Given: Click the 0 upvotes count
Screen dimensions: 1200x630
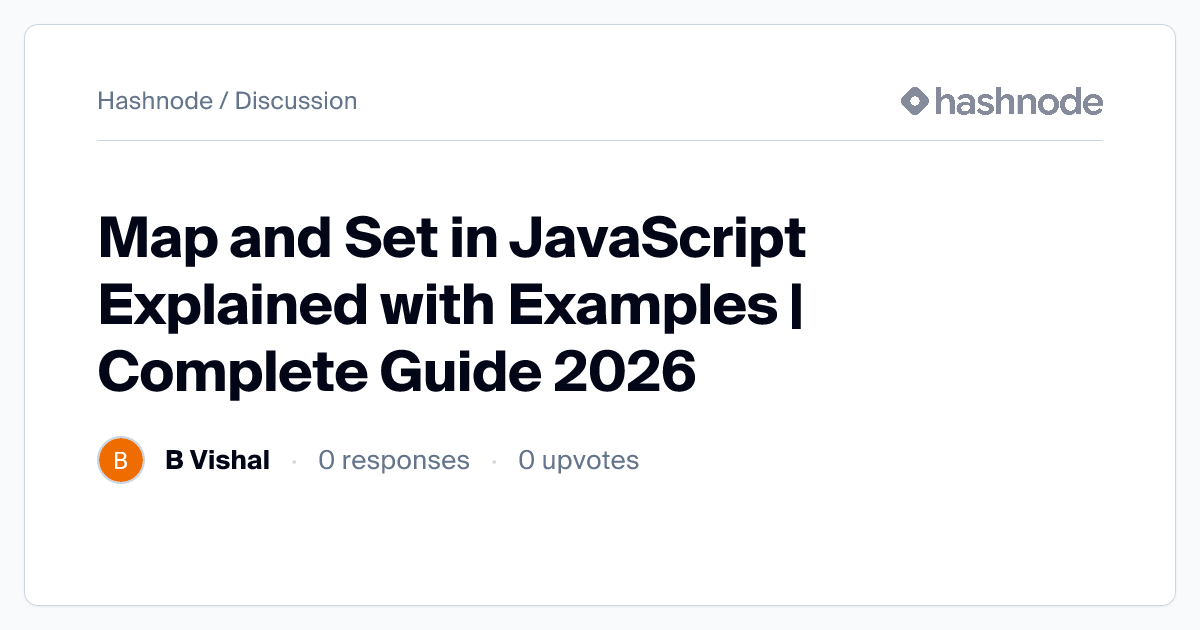Looking at the screenshot, I should 578,460.
